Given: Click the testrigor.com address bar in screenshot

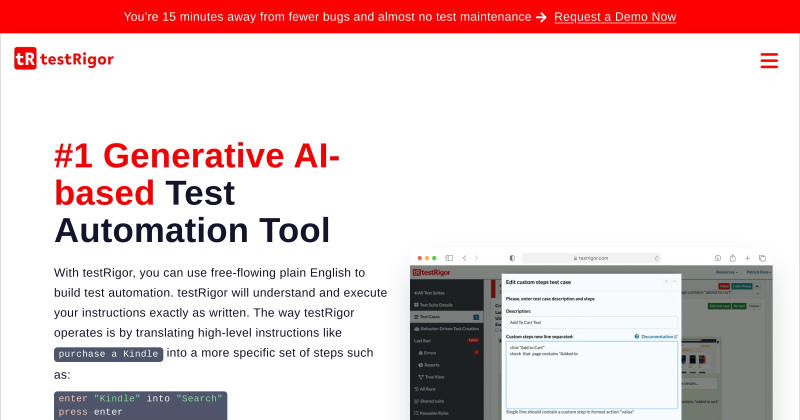Looking at the screenshot, I should (591, 258).
